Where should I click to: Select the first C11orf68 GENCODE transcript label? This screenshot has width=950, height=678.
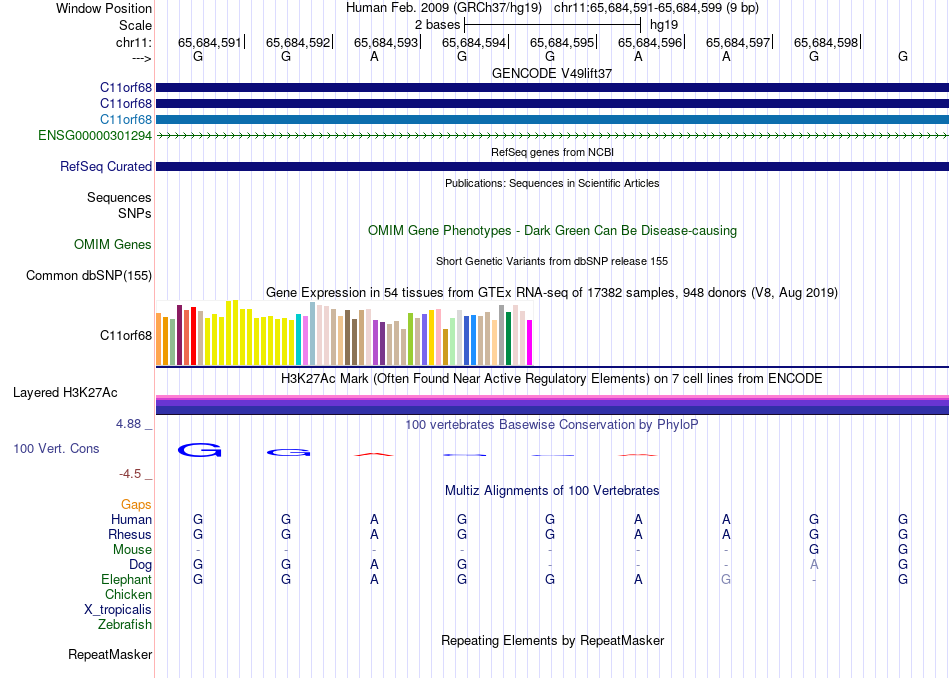(125, 87)
